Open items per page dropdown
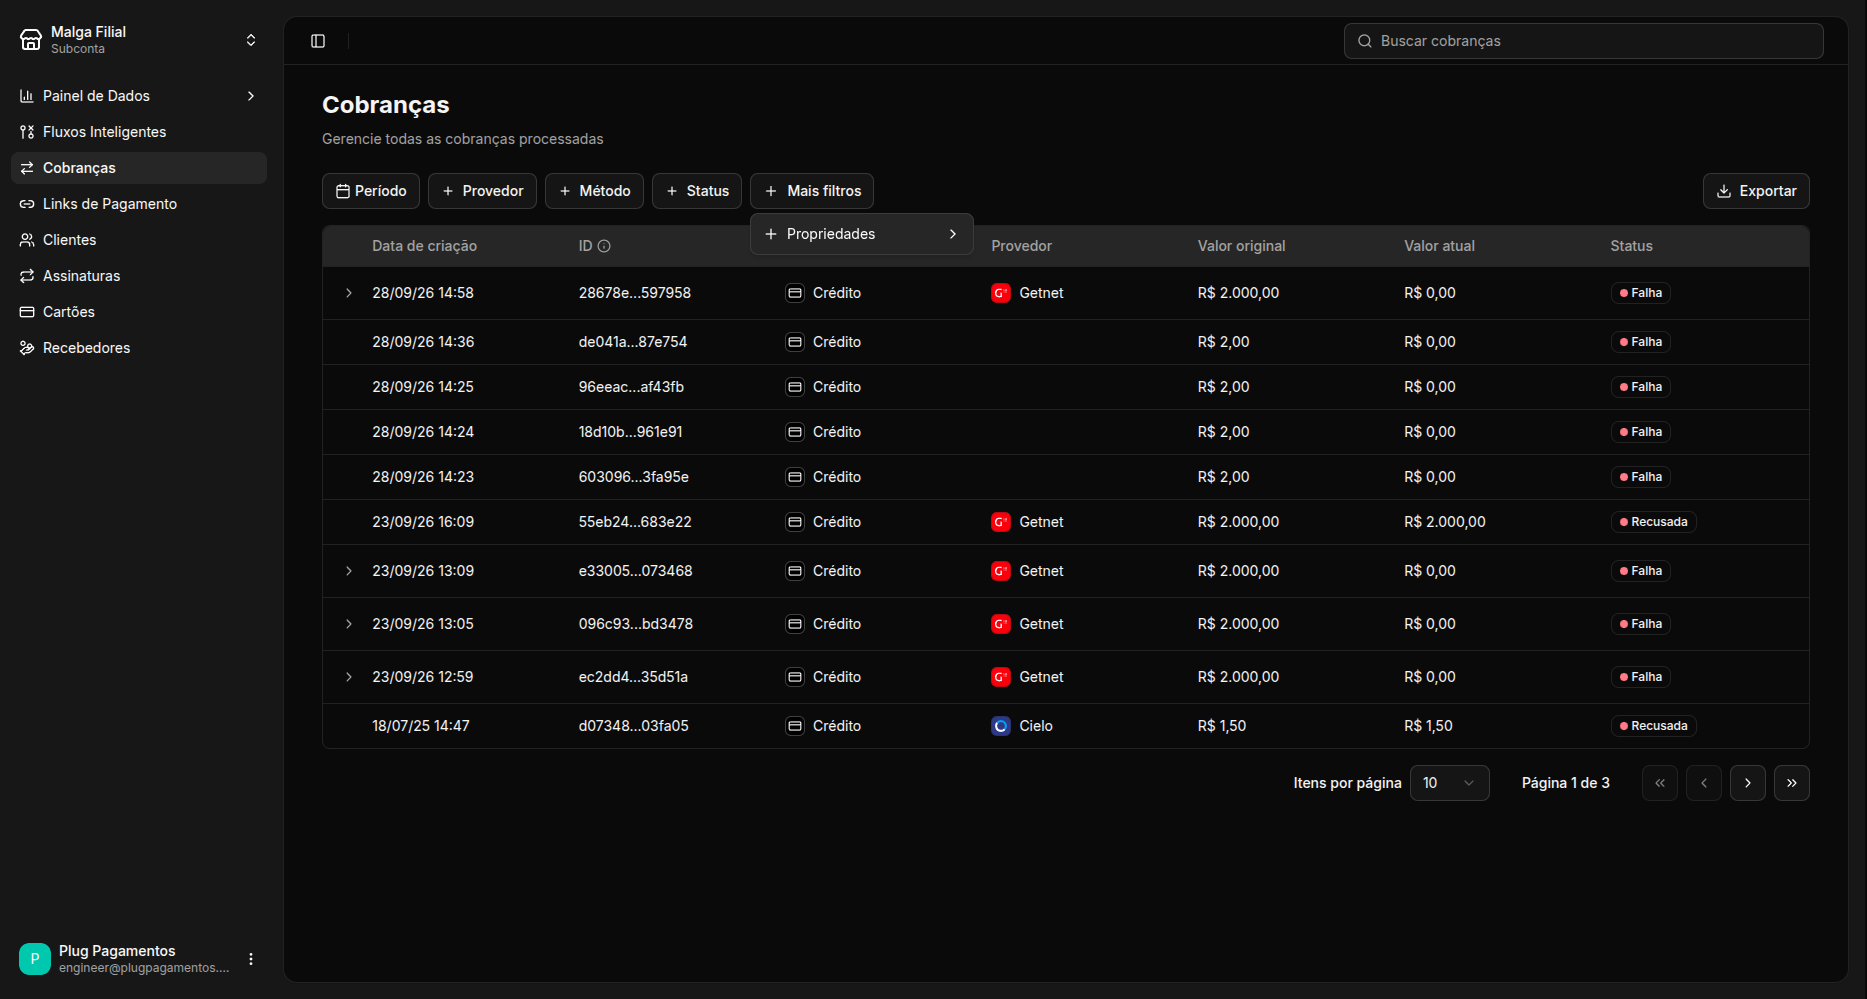The width and height of the screenshot is (1867, 999). (1449, 783)
